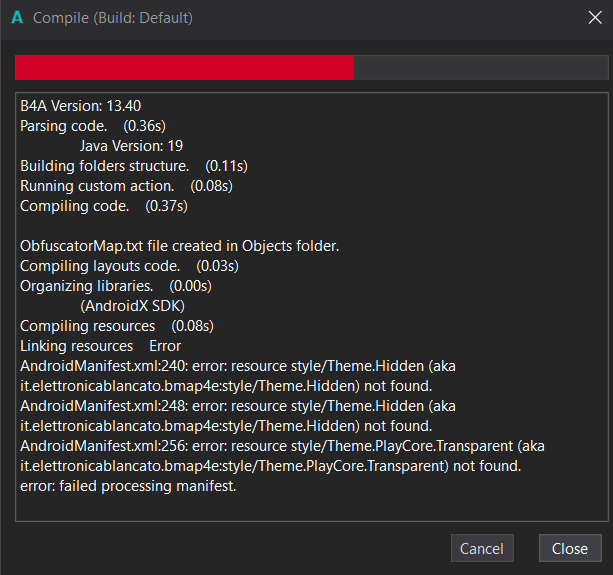Close the Compile dialog with the X
This screenshot has height=575, width=613.
click(594, 18)
